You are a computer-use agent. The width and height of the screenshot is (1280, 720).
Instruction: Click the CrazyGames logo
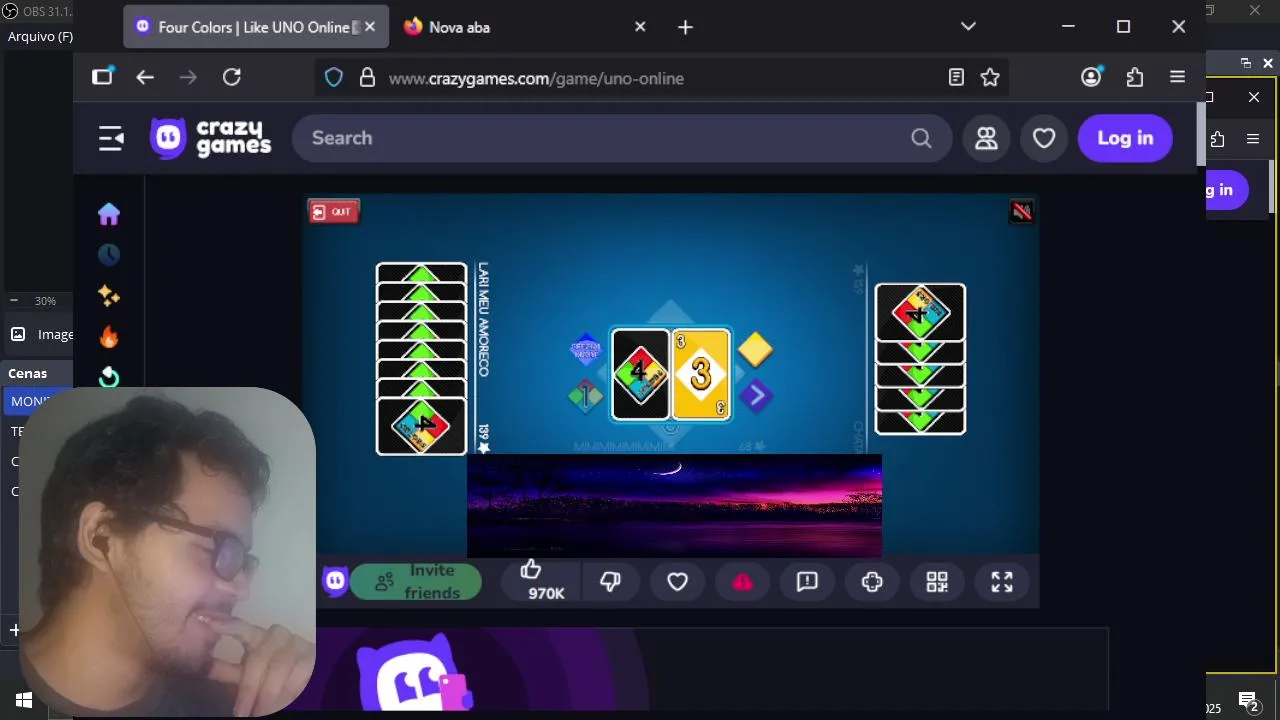pos(211,138)
